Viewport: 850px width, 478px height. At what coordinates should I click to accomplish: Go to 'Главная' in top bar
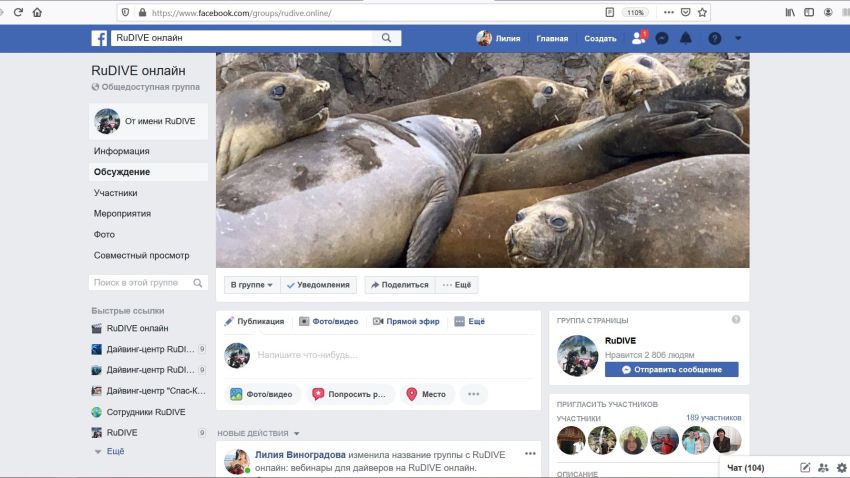click(552, 38)
